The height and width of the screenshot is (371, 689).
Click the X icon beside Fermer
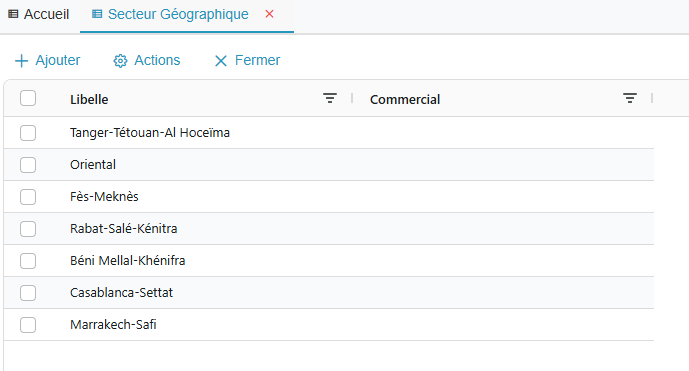pos(221,61)
